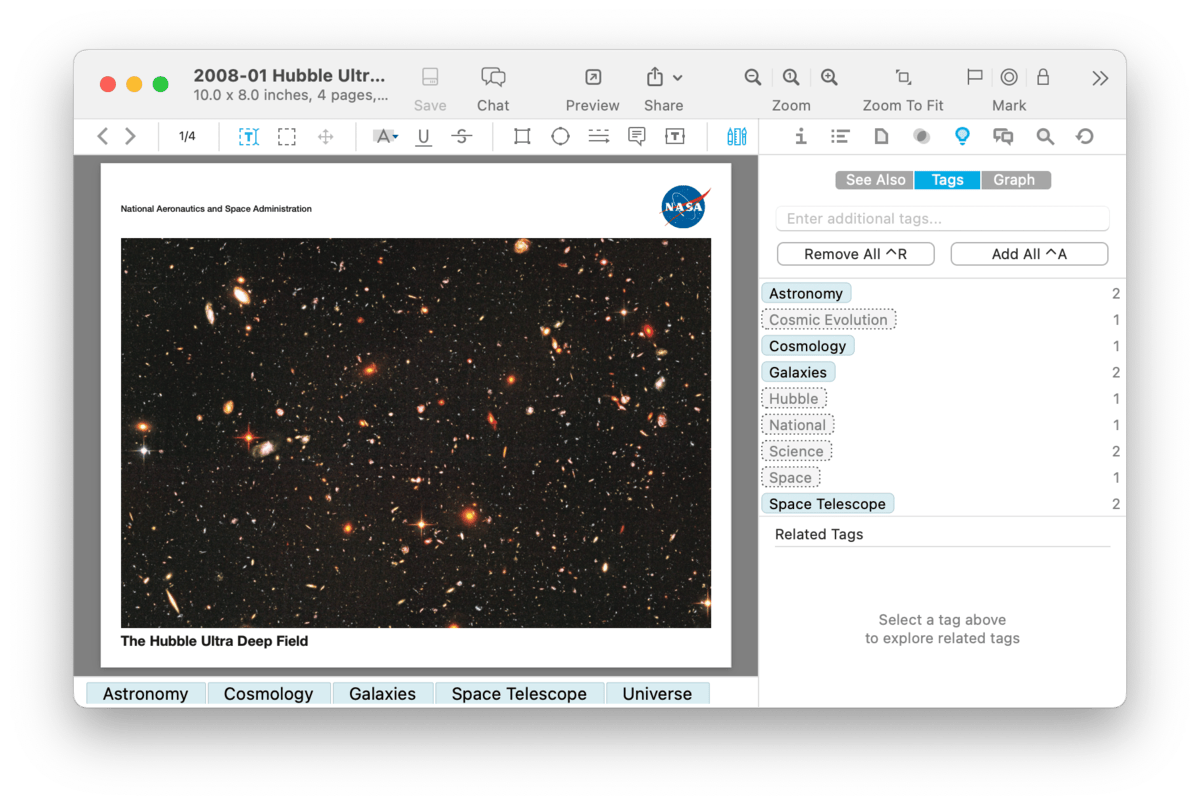Expand the Share menu chevron
This screenshot has height=805, width=1200.
pos(678,78)
